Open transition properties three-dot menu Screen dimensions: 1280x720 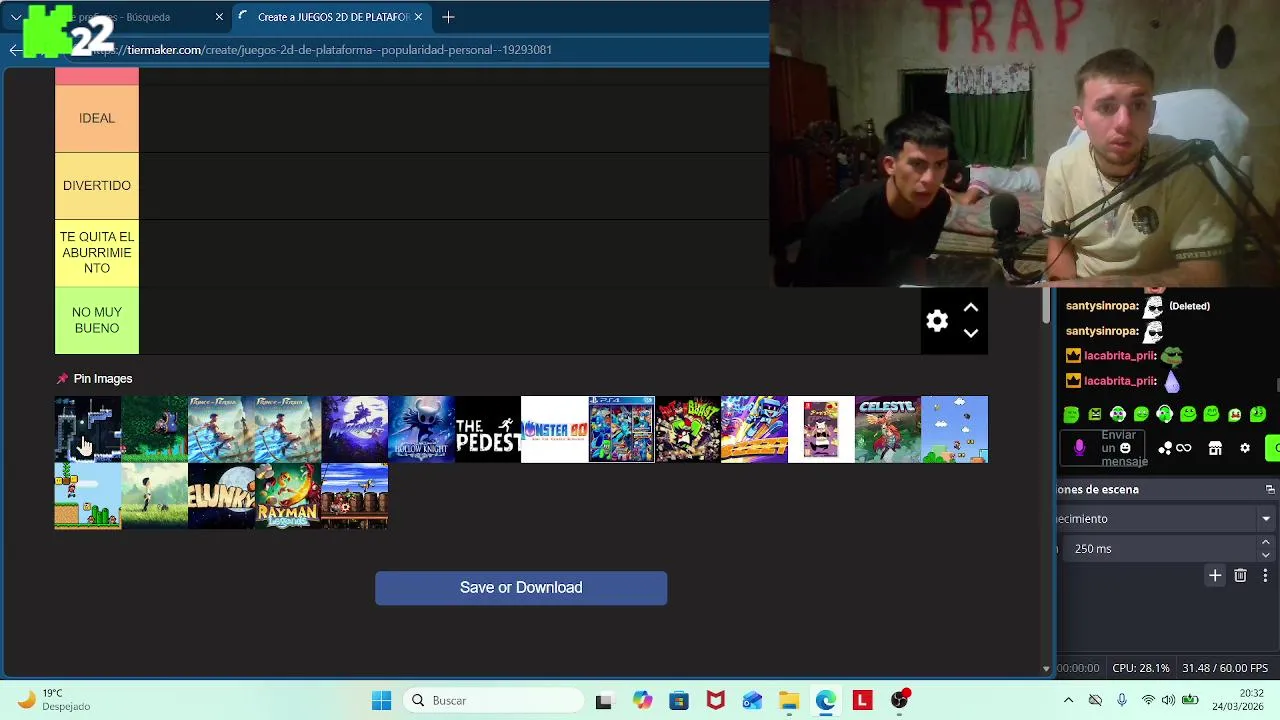pyautogui.click(x=1265, y=575)
